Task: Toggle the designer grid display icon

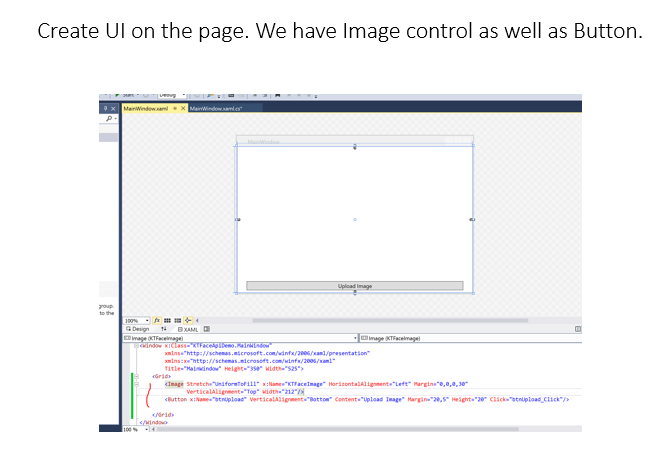Action: pos(167,320)
